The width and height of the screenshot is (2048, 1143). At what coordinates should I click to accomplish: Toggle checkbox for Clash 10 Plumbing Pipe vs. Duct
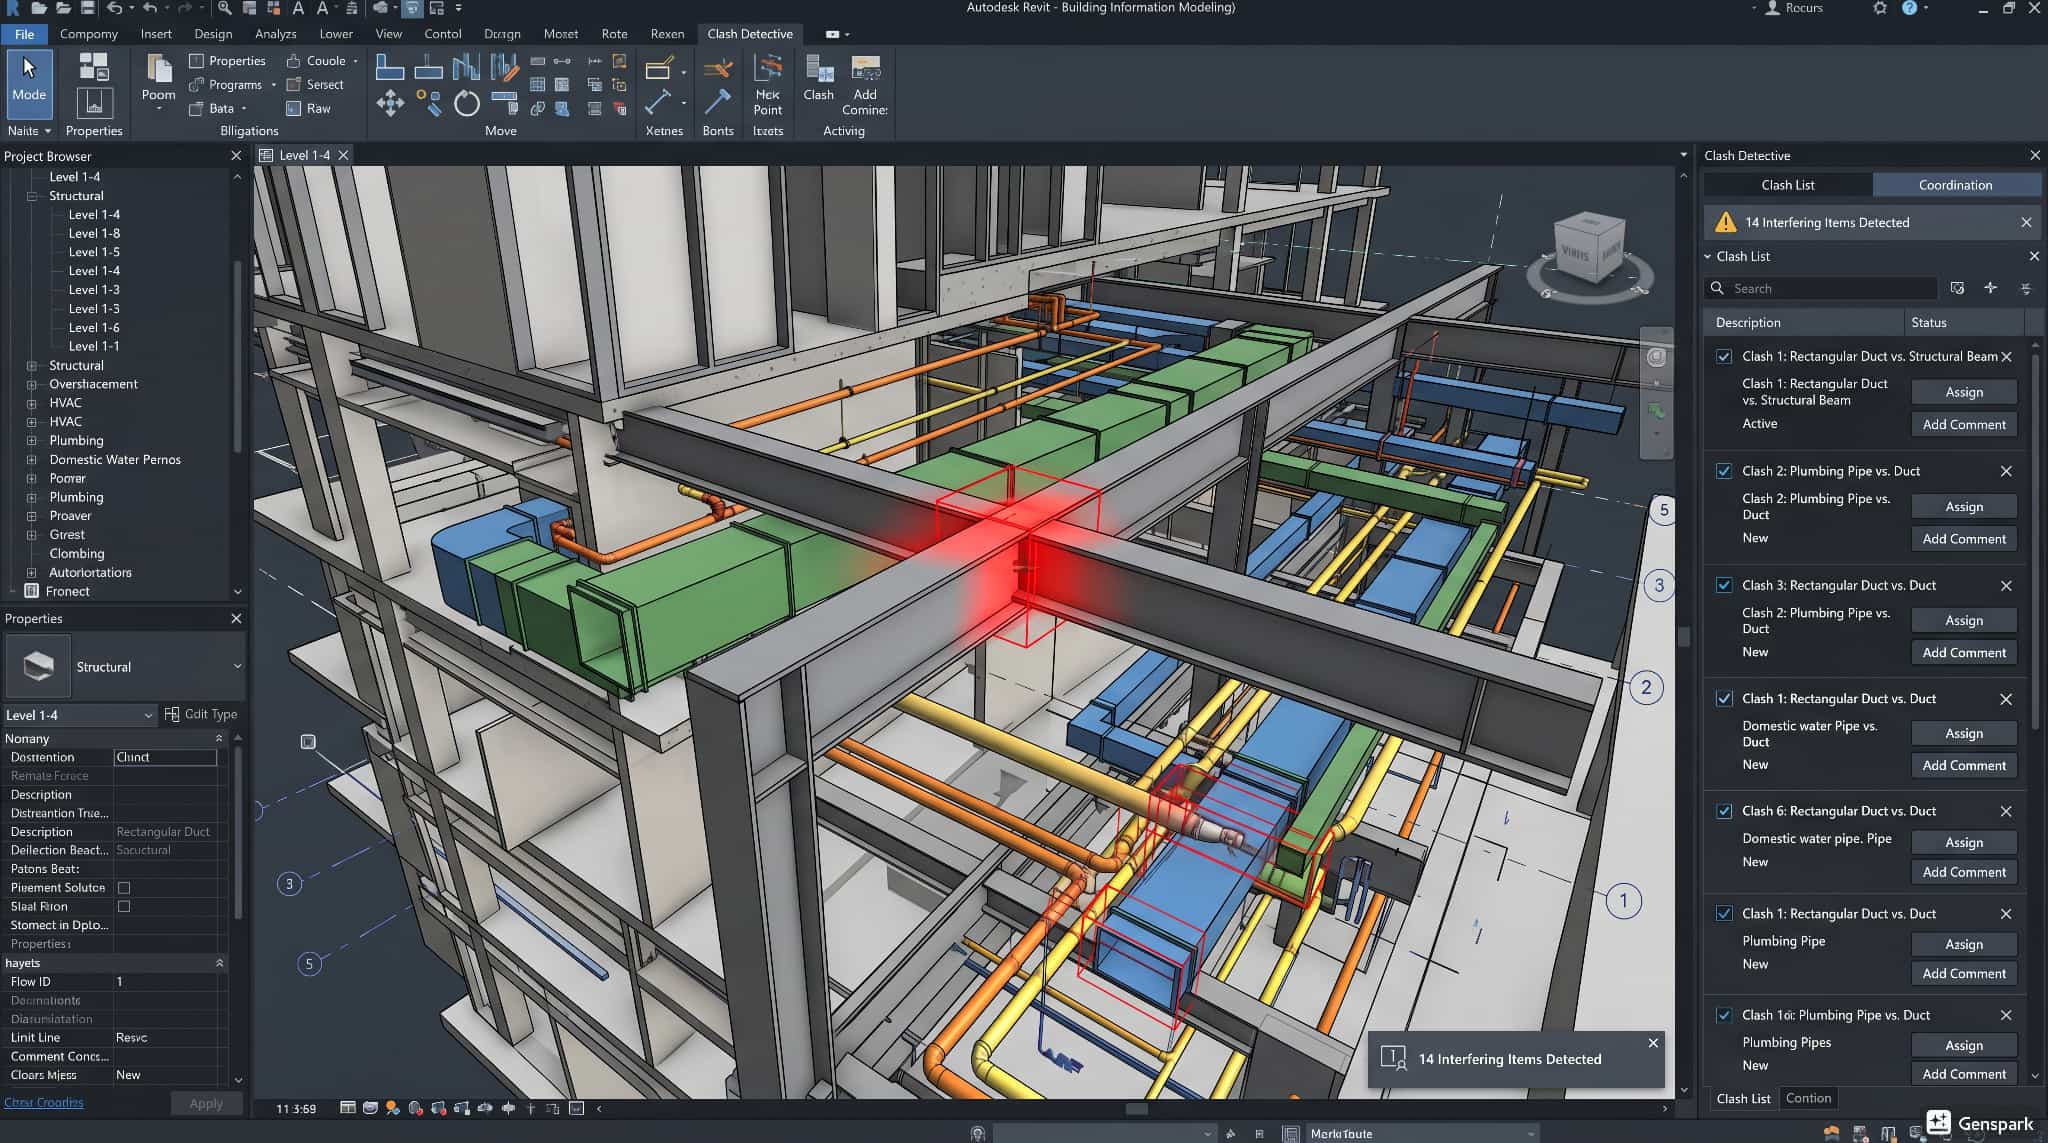tap(1724, 1015)
